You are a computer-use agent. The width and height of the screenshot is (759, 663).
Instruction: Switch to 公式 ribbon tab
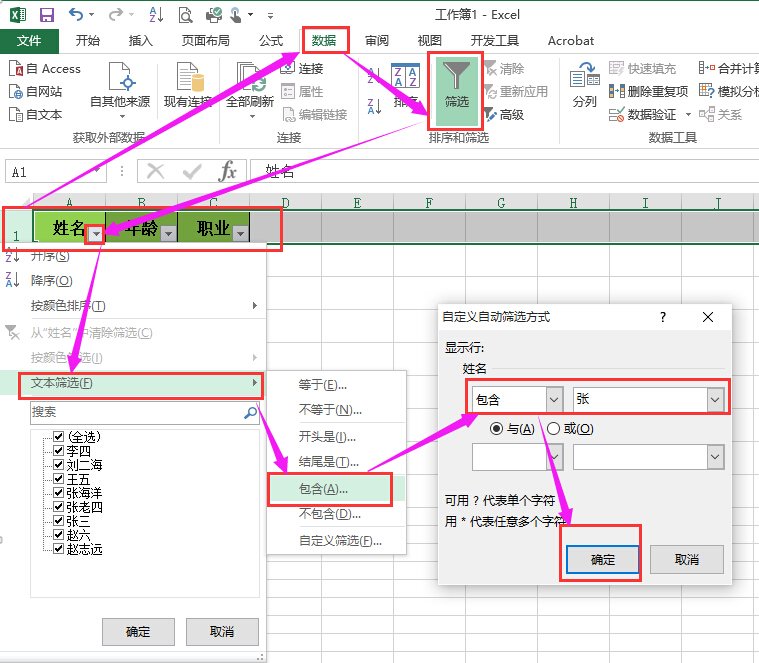pyautogui.click(x=271, y=41)
